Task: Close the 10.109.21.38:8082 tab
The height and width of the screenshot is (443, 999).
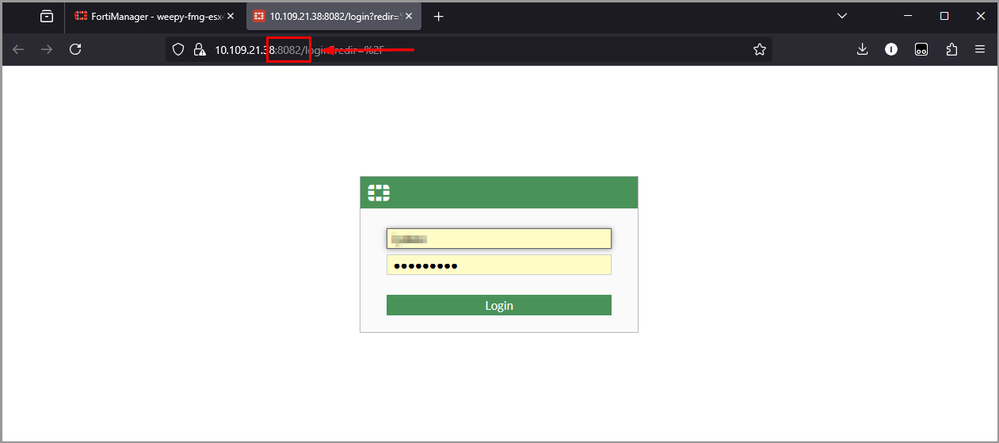Action: pyautogui.click(x=409, y=17)
